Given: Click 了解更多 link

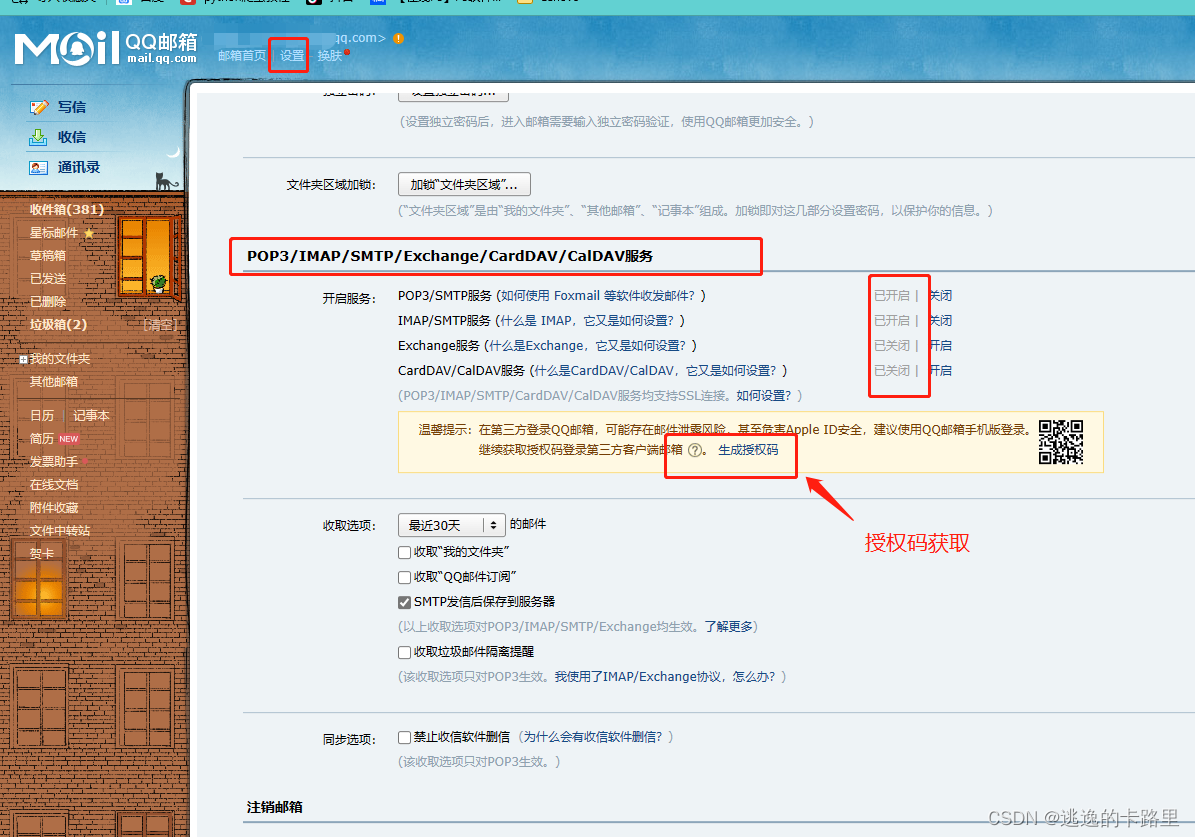Looking at the screenshot, I should pos(729,627).
